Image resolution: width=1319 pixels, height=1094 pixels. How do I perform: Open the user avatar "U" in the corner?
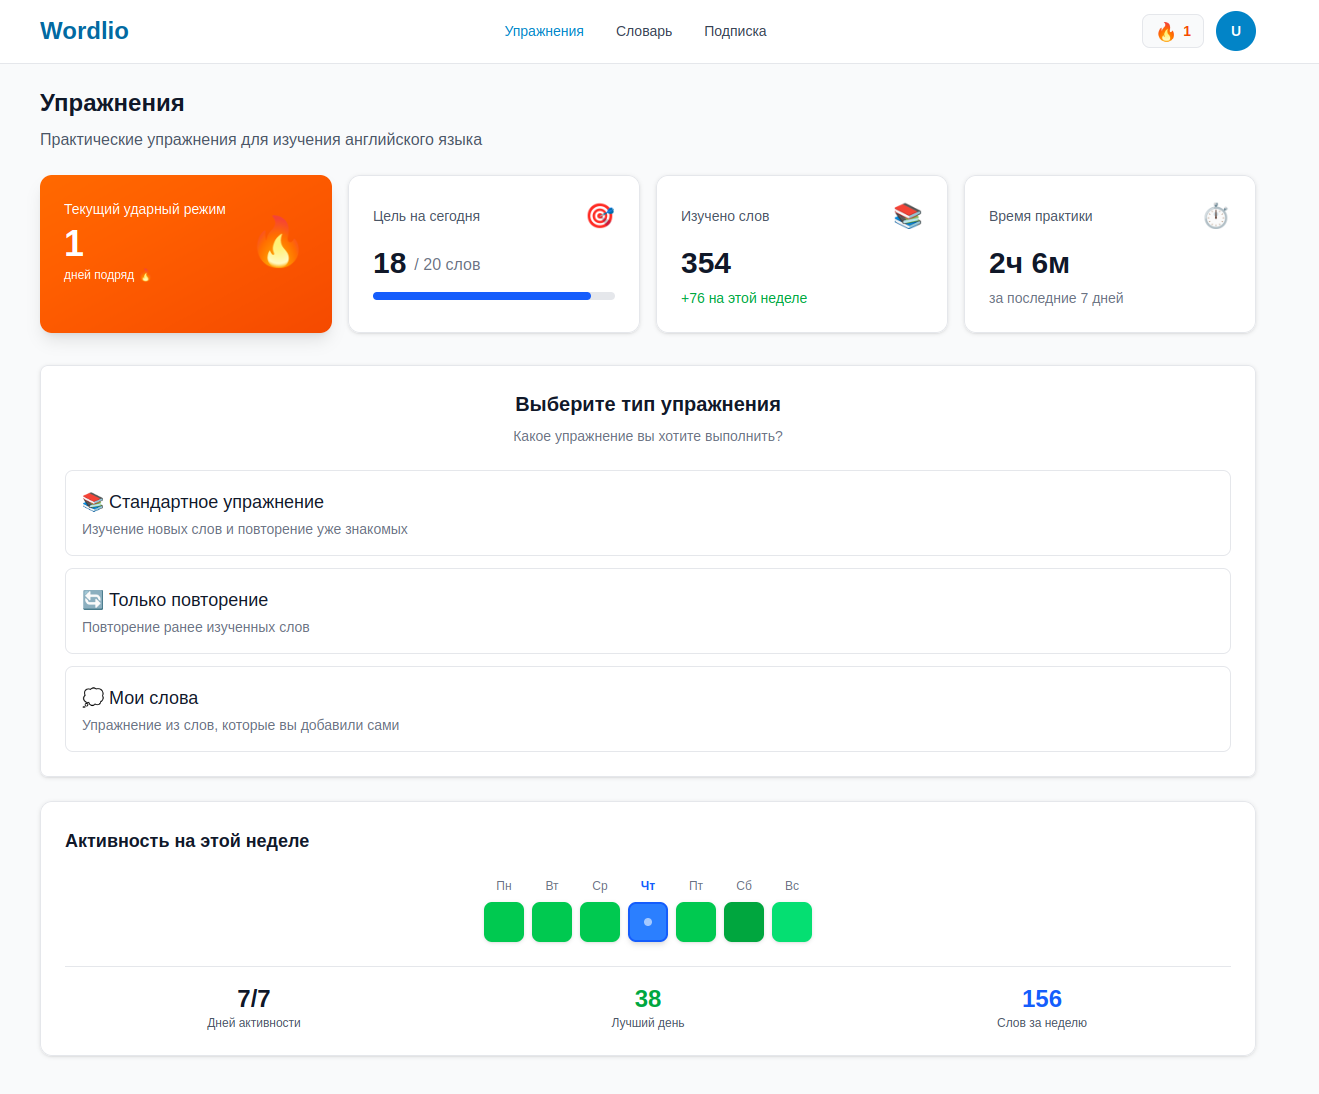click(x=1235, y=31)
